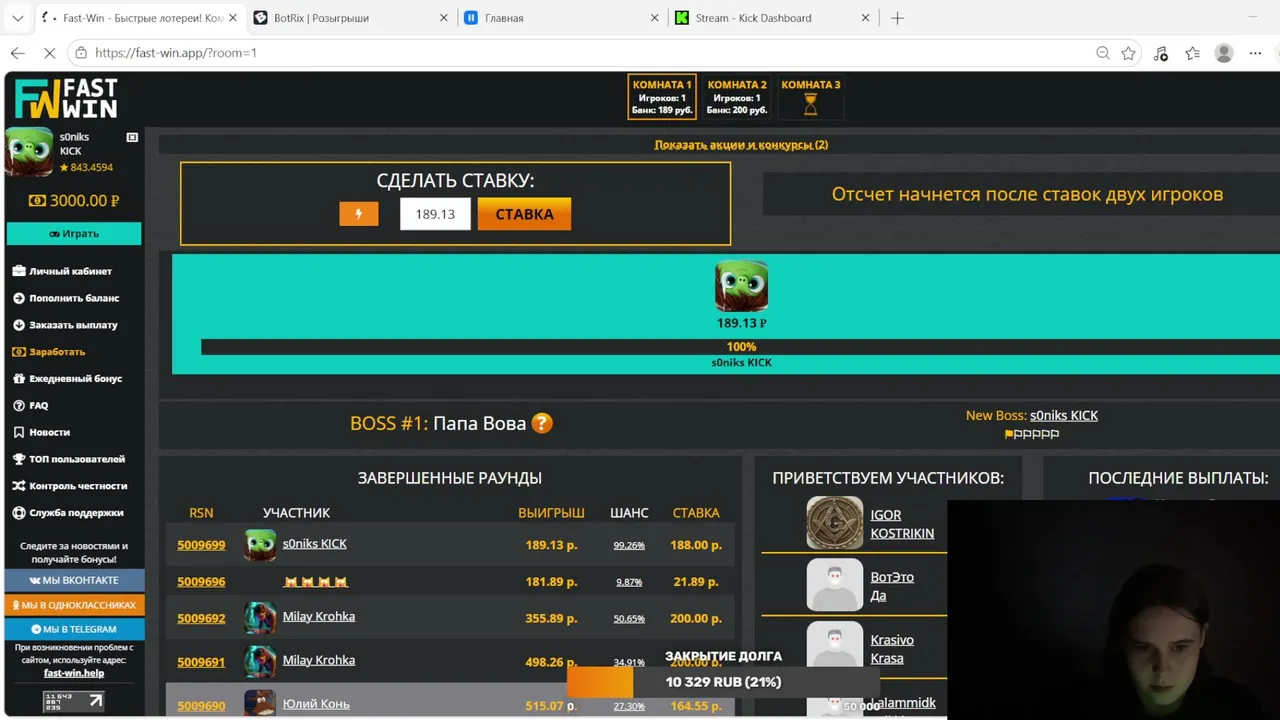
Task: Select Заказать выплату in the sidebar
Action: pyautogui.click(x=73, y=325)
